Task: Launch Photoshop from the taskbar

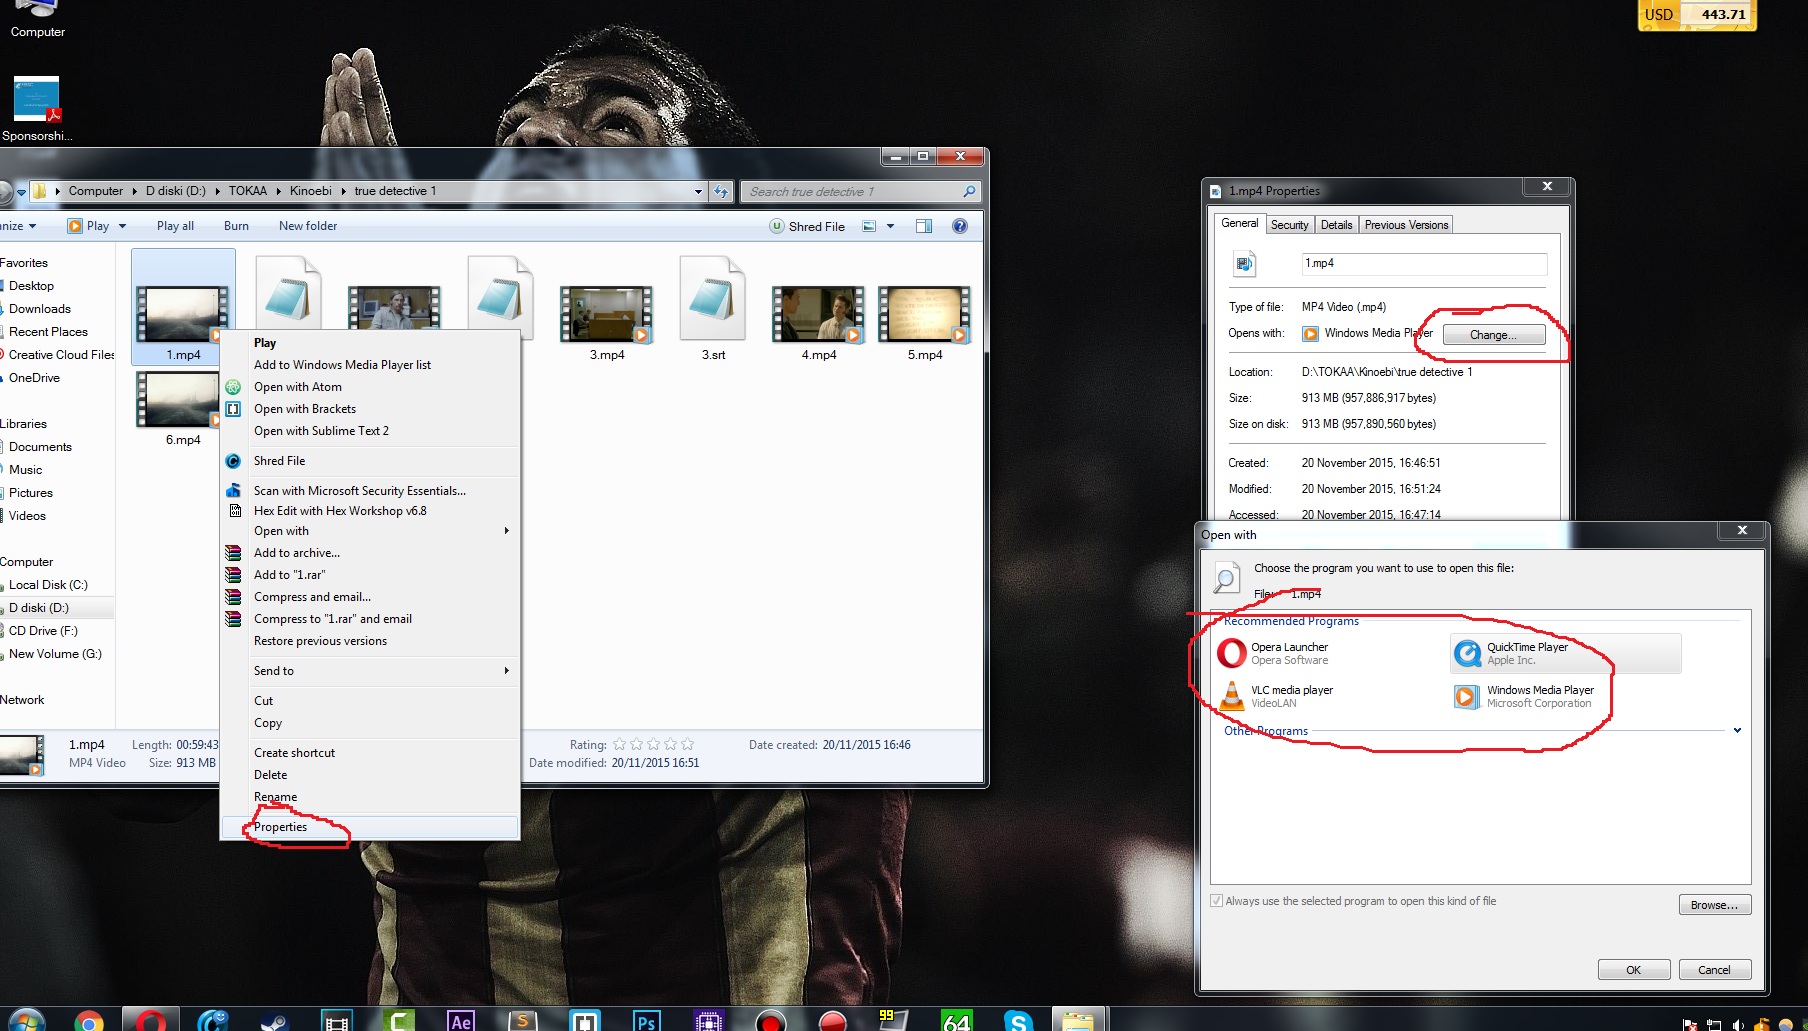Action: coord(647,1021)
